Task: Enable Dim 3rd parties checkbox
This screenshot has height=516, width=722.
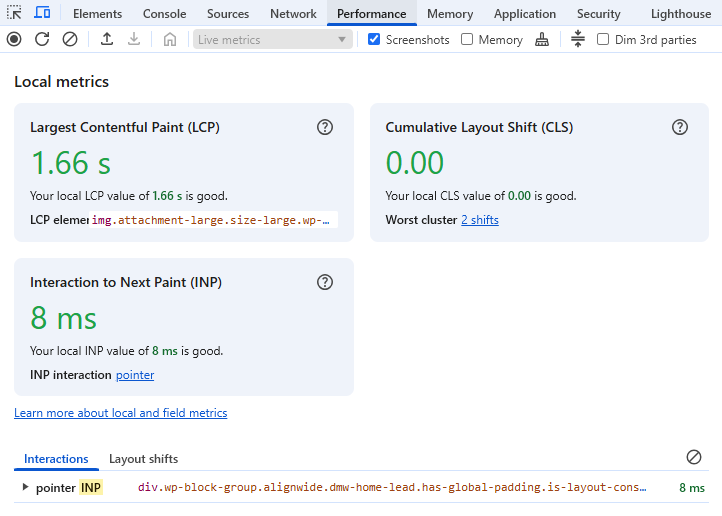Action: (603, 40)
